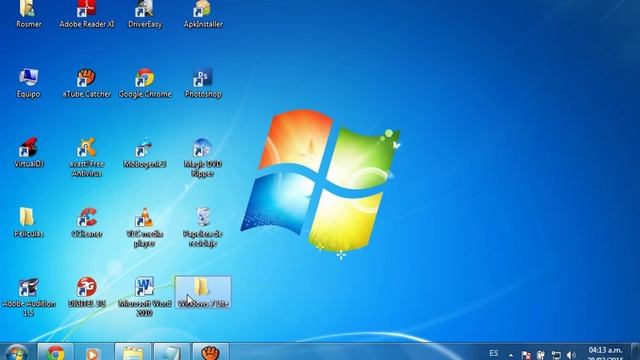This screenshot has width=640, height=360.
Task: Open the Windows Start menu orb
Action: tap(17, 353)
